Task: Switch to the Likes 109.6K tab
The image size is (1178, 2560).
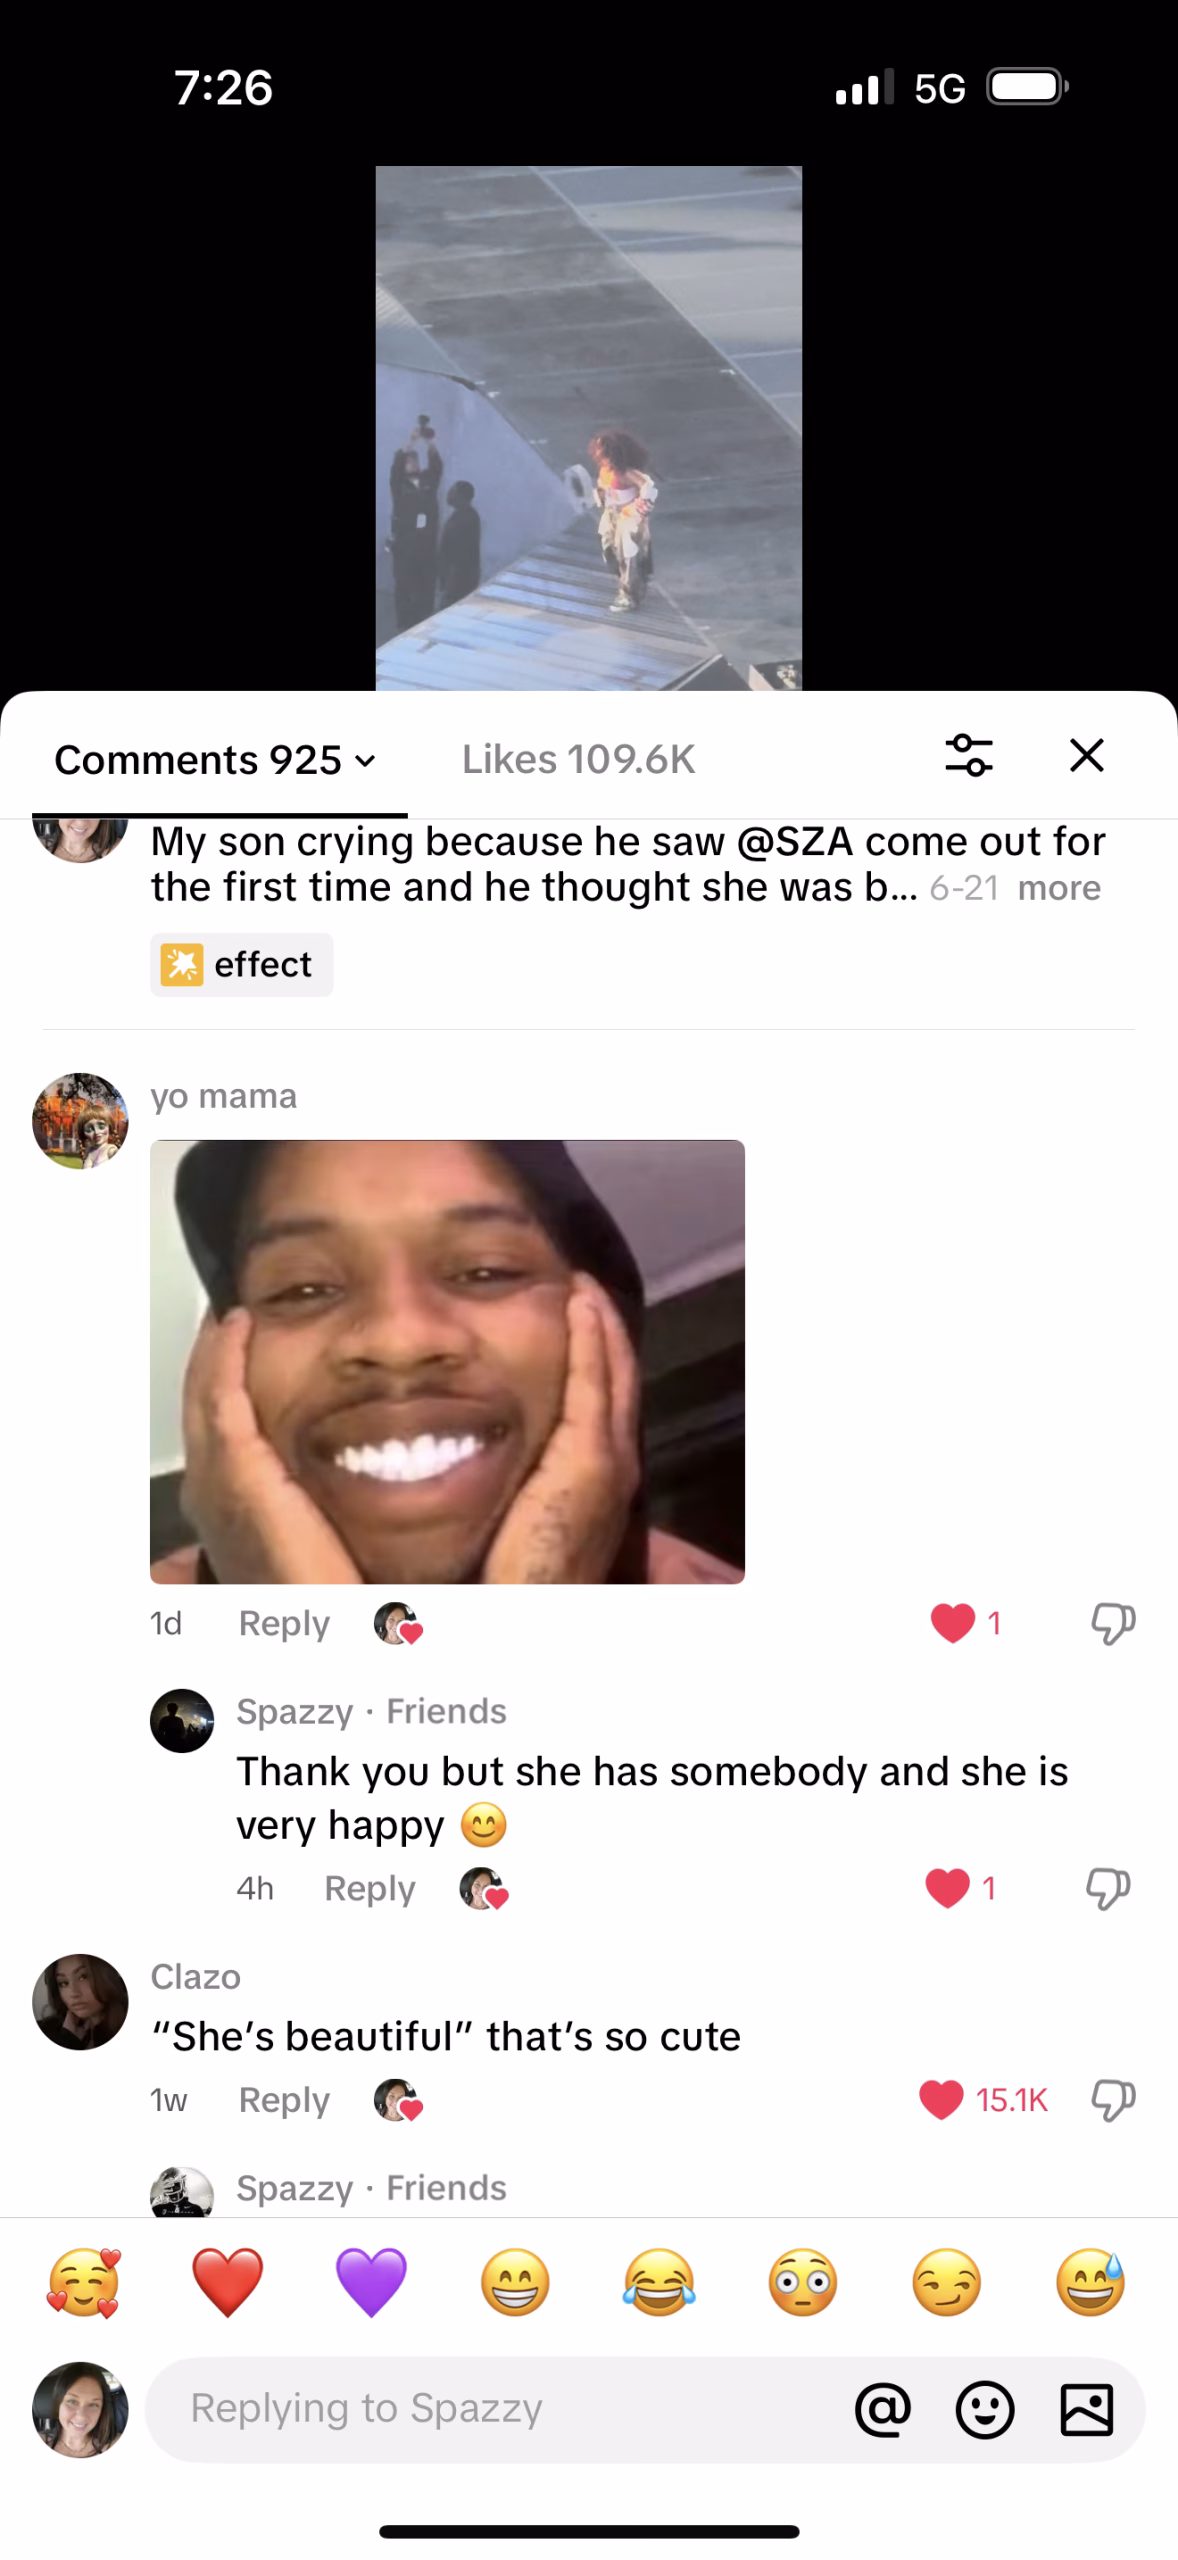Action: pos(578,760)
